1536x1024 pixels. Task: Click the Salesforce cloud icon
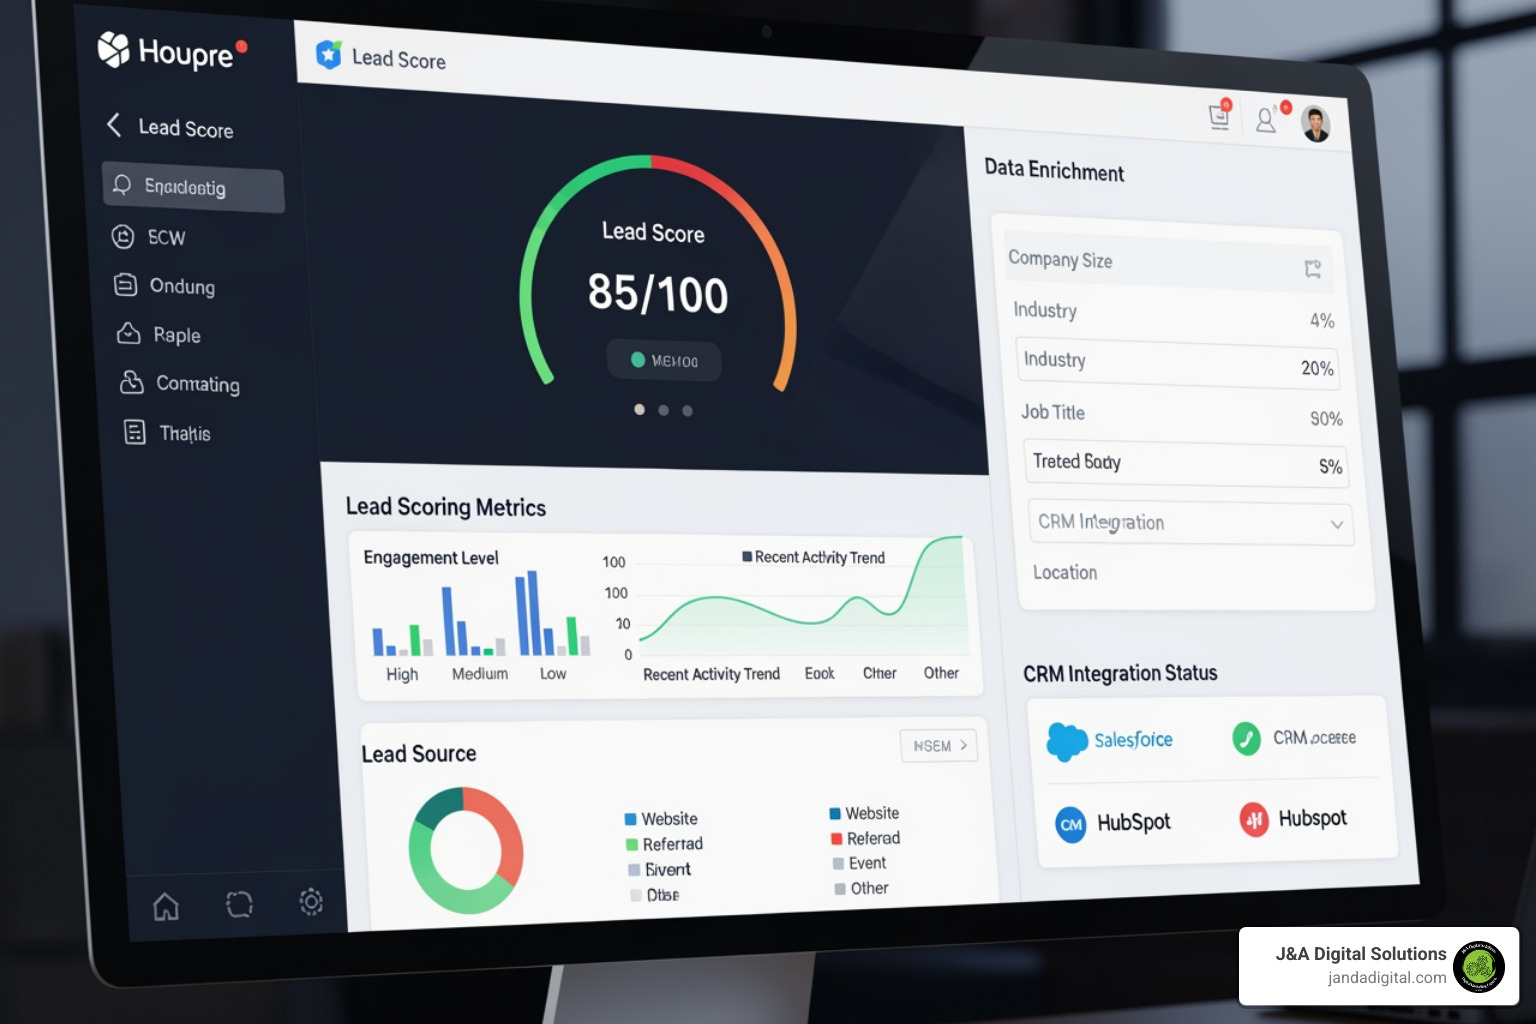pyautogui.click(x=1067, y=741)
